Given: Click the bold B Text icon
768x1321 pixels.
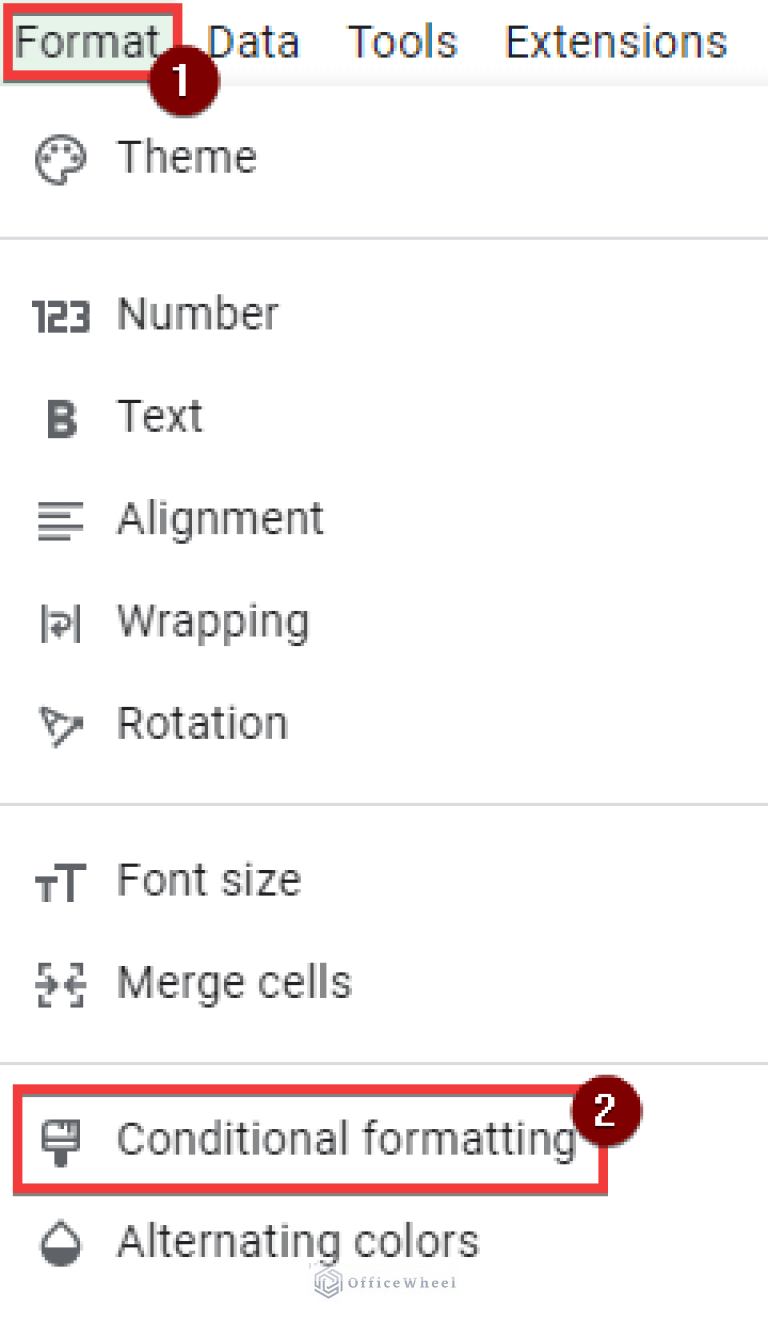Looking at the screenshot, I should [60, 419].
